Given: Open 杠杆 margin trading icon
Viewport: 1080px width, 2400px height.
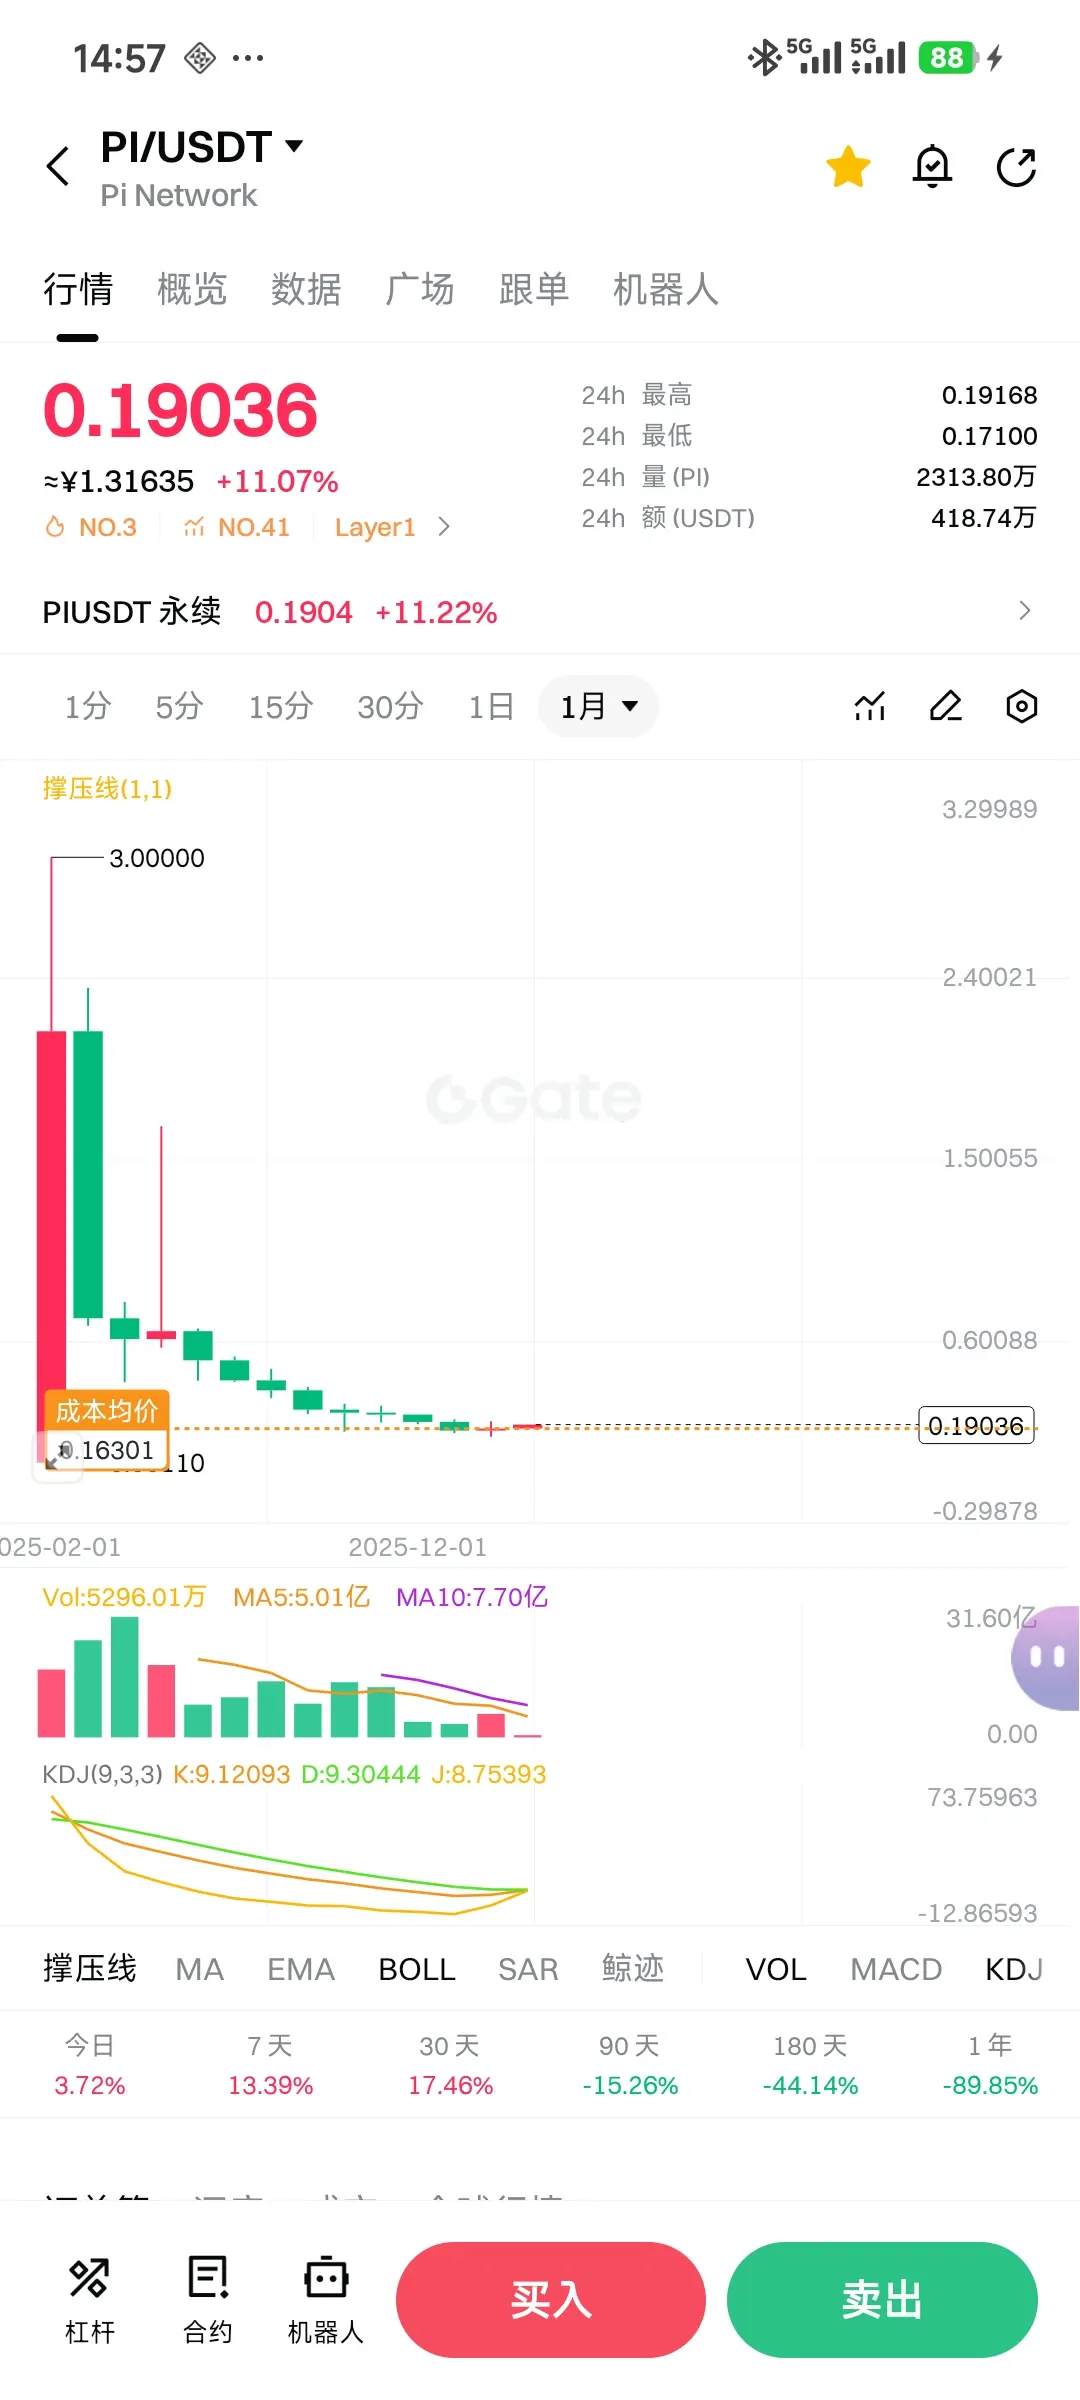Looking at the screenshot, I should pos(90,2299).
